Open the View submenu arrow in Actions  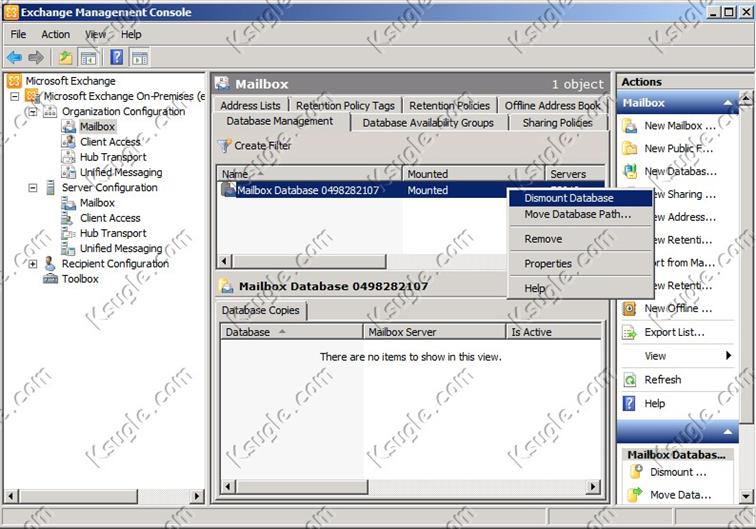[729, 355]
